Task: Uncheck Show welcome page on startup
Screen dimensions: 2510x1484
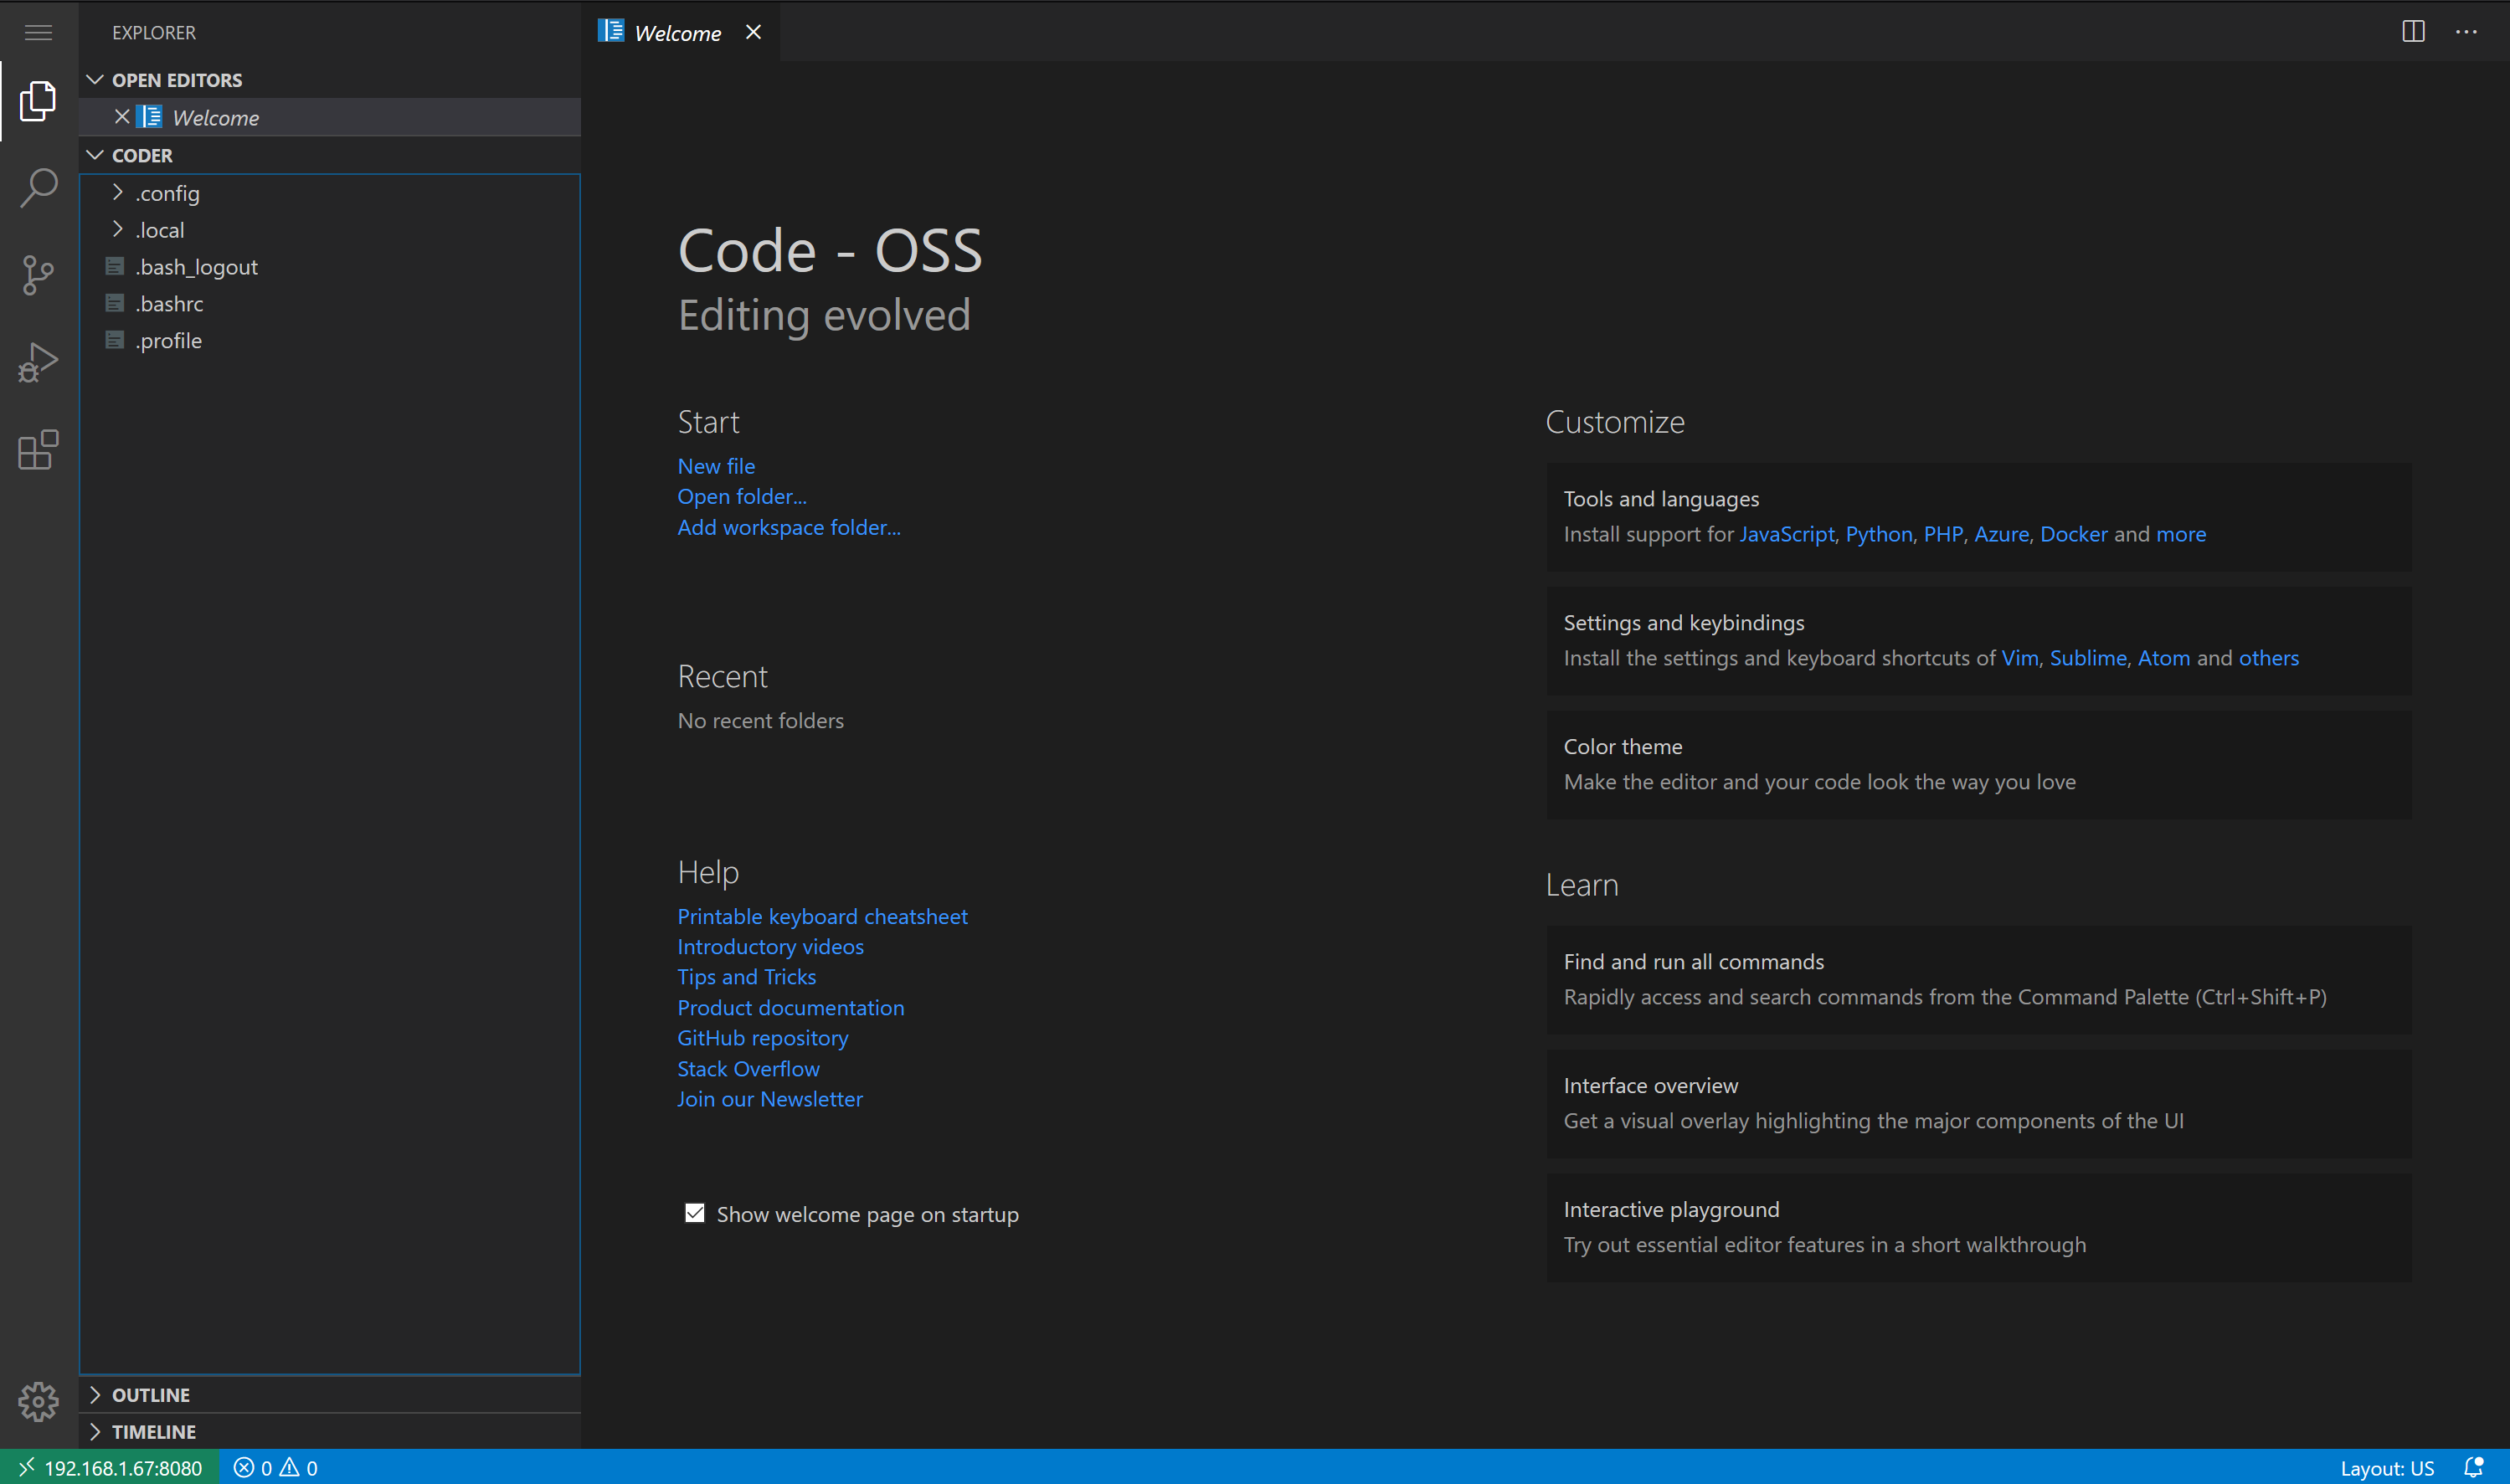Action: tap(694, 1212)
